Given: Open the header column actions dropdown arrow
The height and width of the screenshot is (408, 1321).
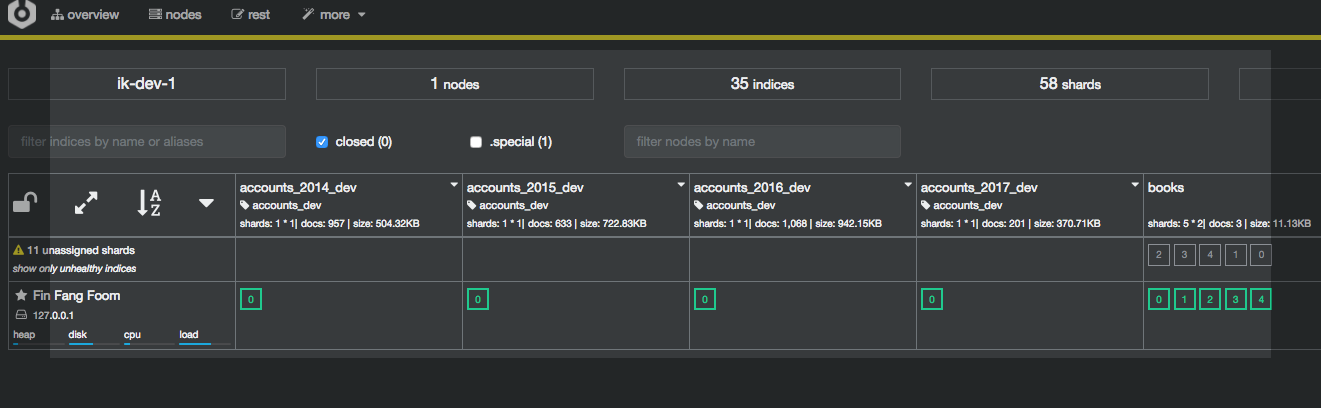Looking at the screenshot, I should tap(207, 204).
